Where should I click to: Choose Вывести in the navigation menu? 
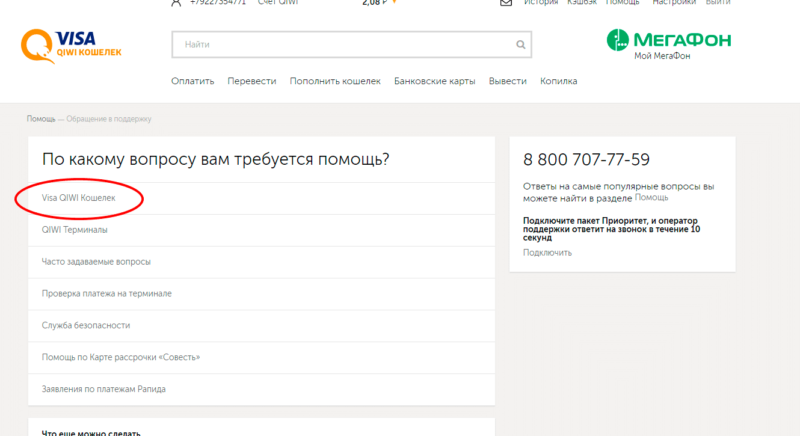508,81
